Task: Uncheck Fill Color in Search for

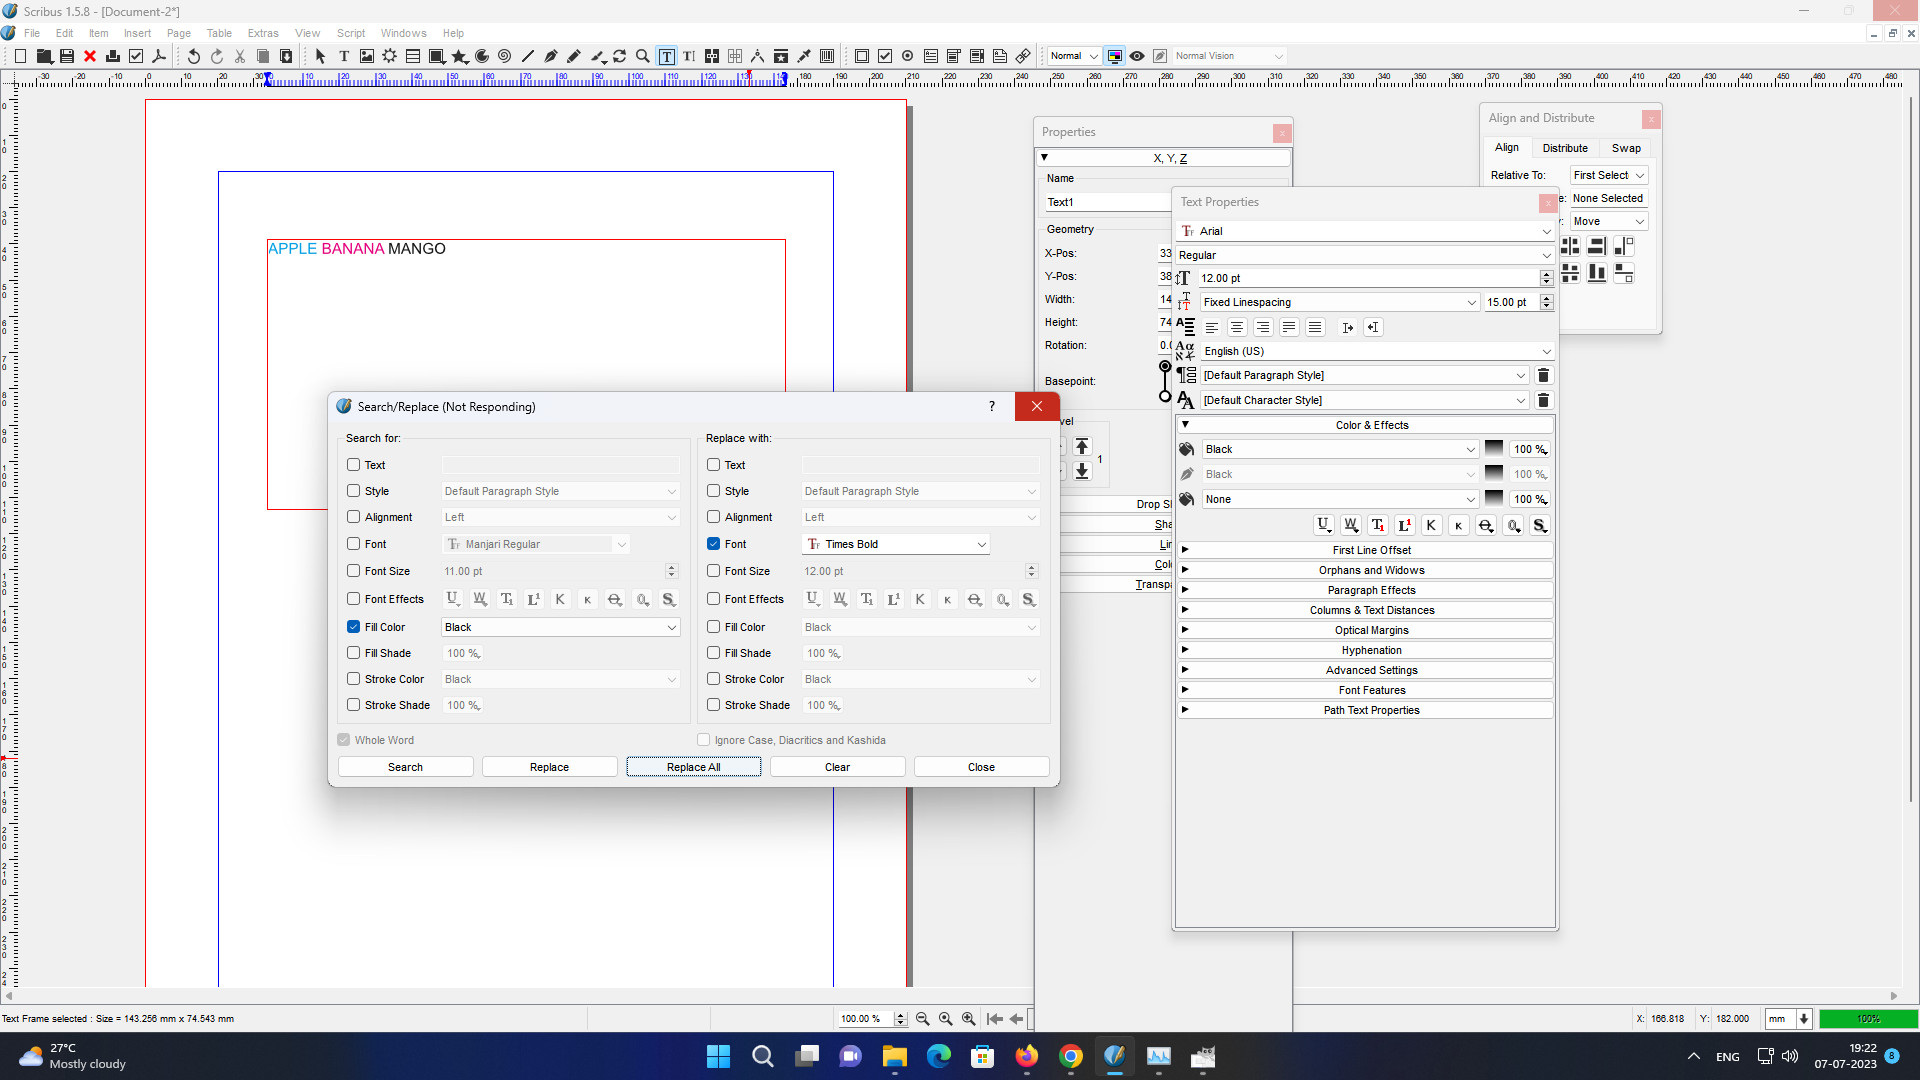Action: tap(354, 627)
